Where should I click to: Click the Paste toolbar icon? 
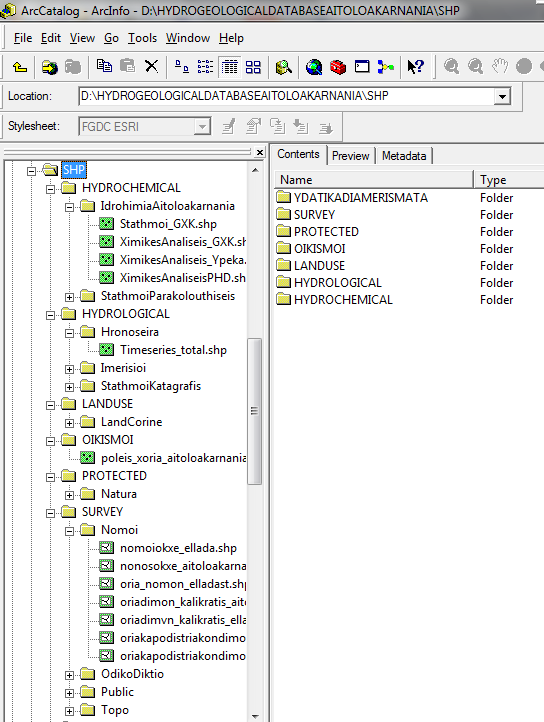point(128,66)
